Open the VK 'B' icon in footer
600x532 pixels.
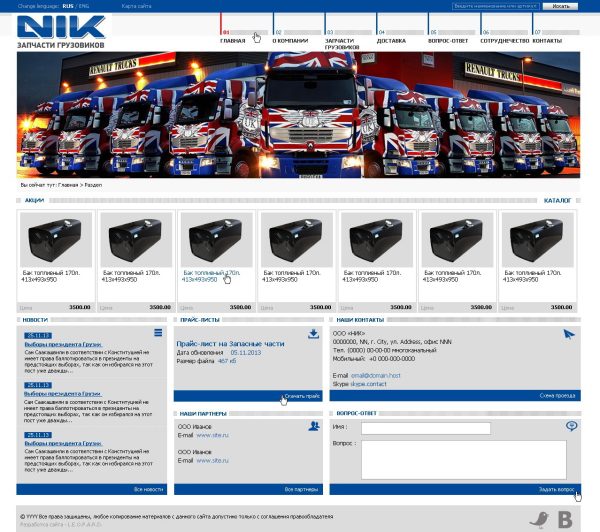pos(565,520)
